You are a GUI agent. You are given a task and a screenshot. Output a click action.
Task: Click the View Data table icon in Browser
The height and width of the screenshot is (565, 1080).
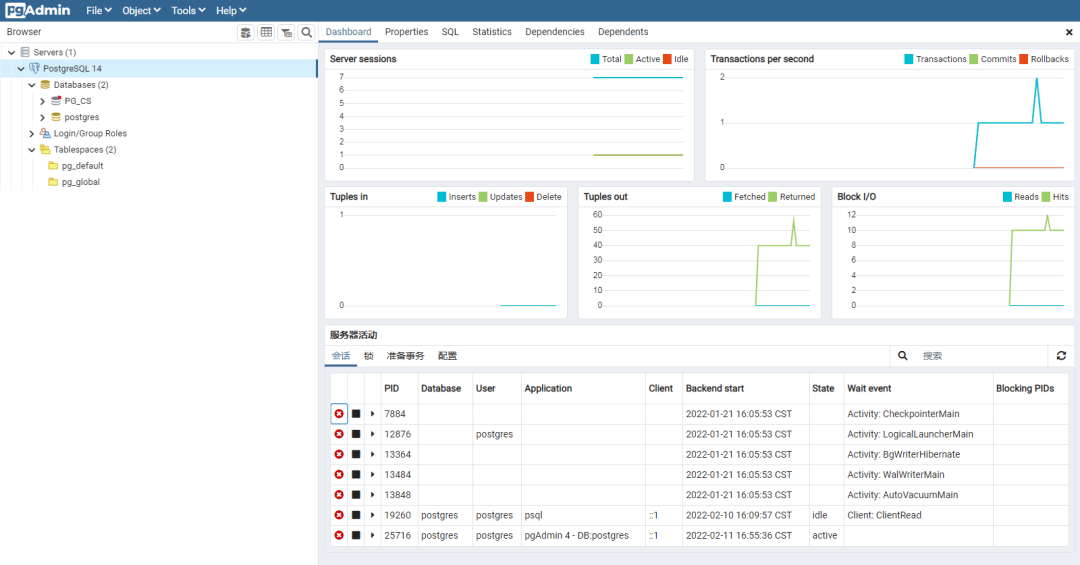(x=266, y=32)
